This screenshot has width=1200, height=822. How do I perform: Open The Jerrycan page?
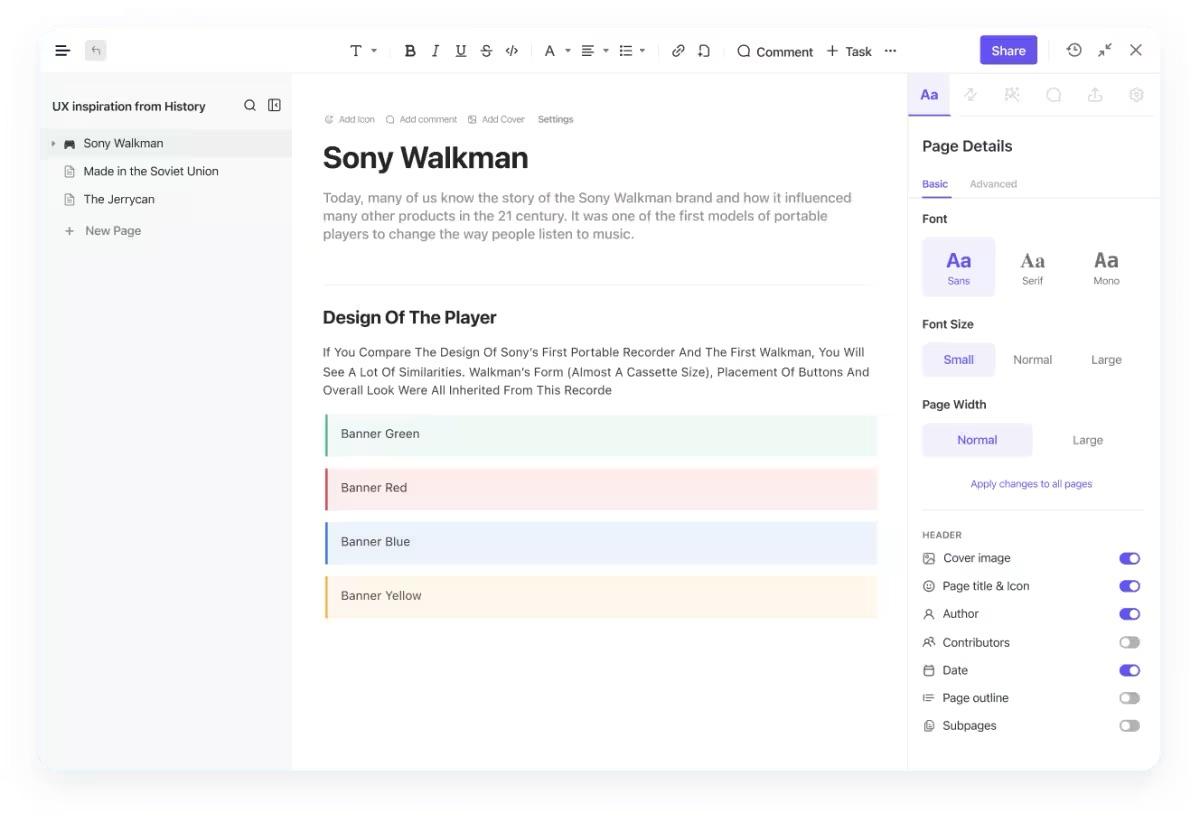tap(119, 199)
